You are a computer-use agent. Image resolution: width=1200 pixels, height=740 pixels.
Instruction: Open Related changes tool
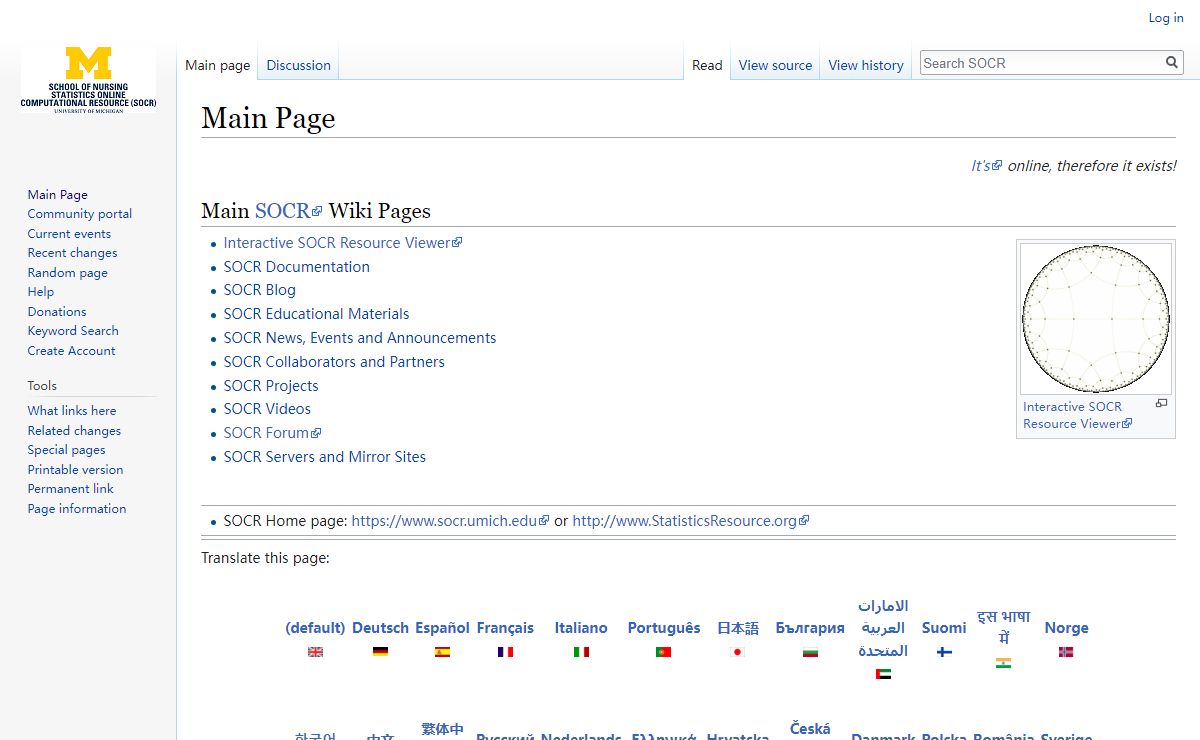coord(74,431)
